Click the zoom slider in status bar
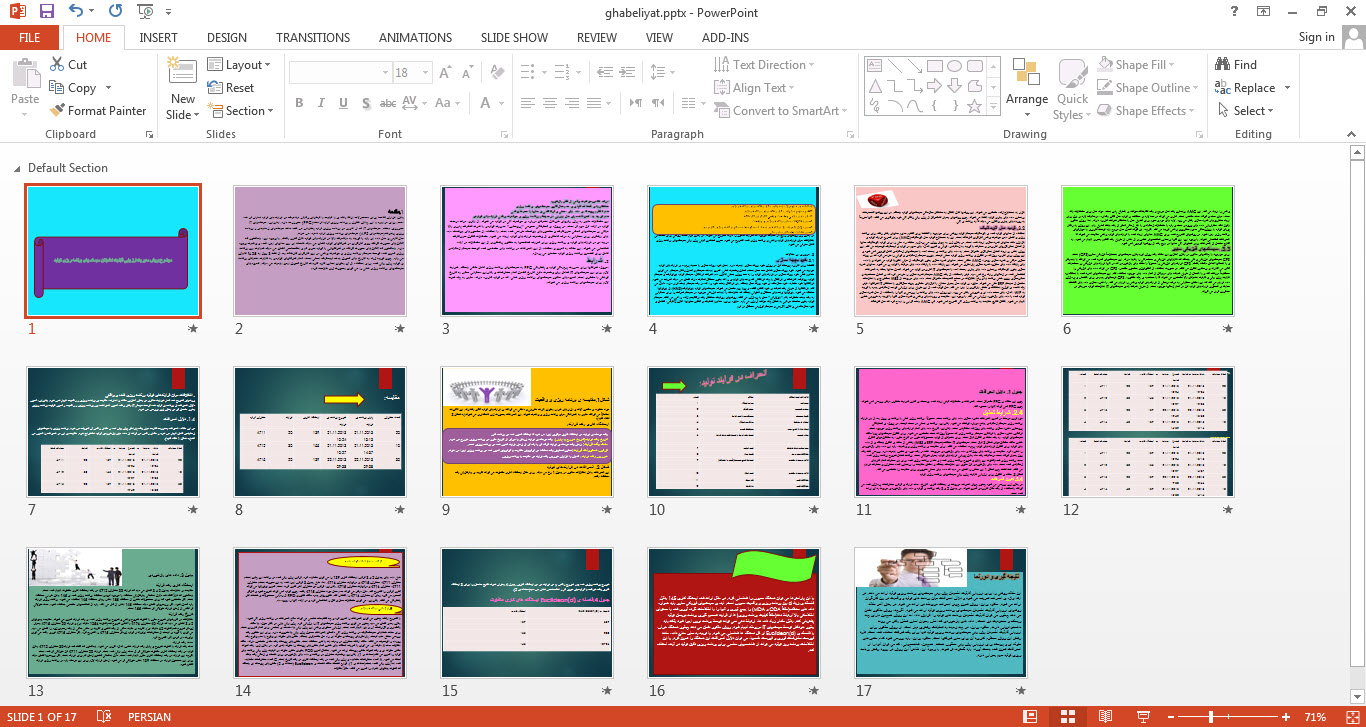 [x=1212, y=717]
